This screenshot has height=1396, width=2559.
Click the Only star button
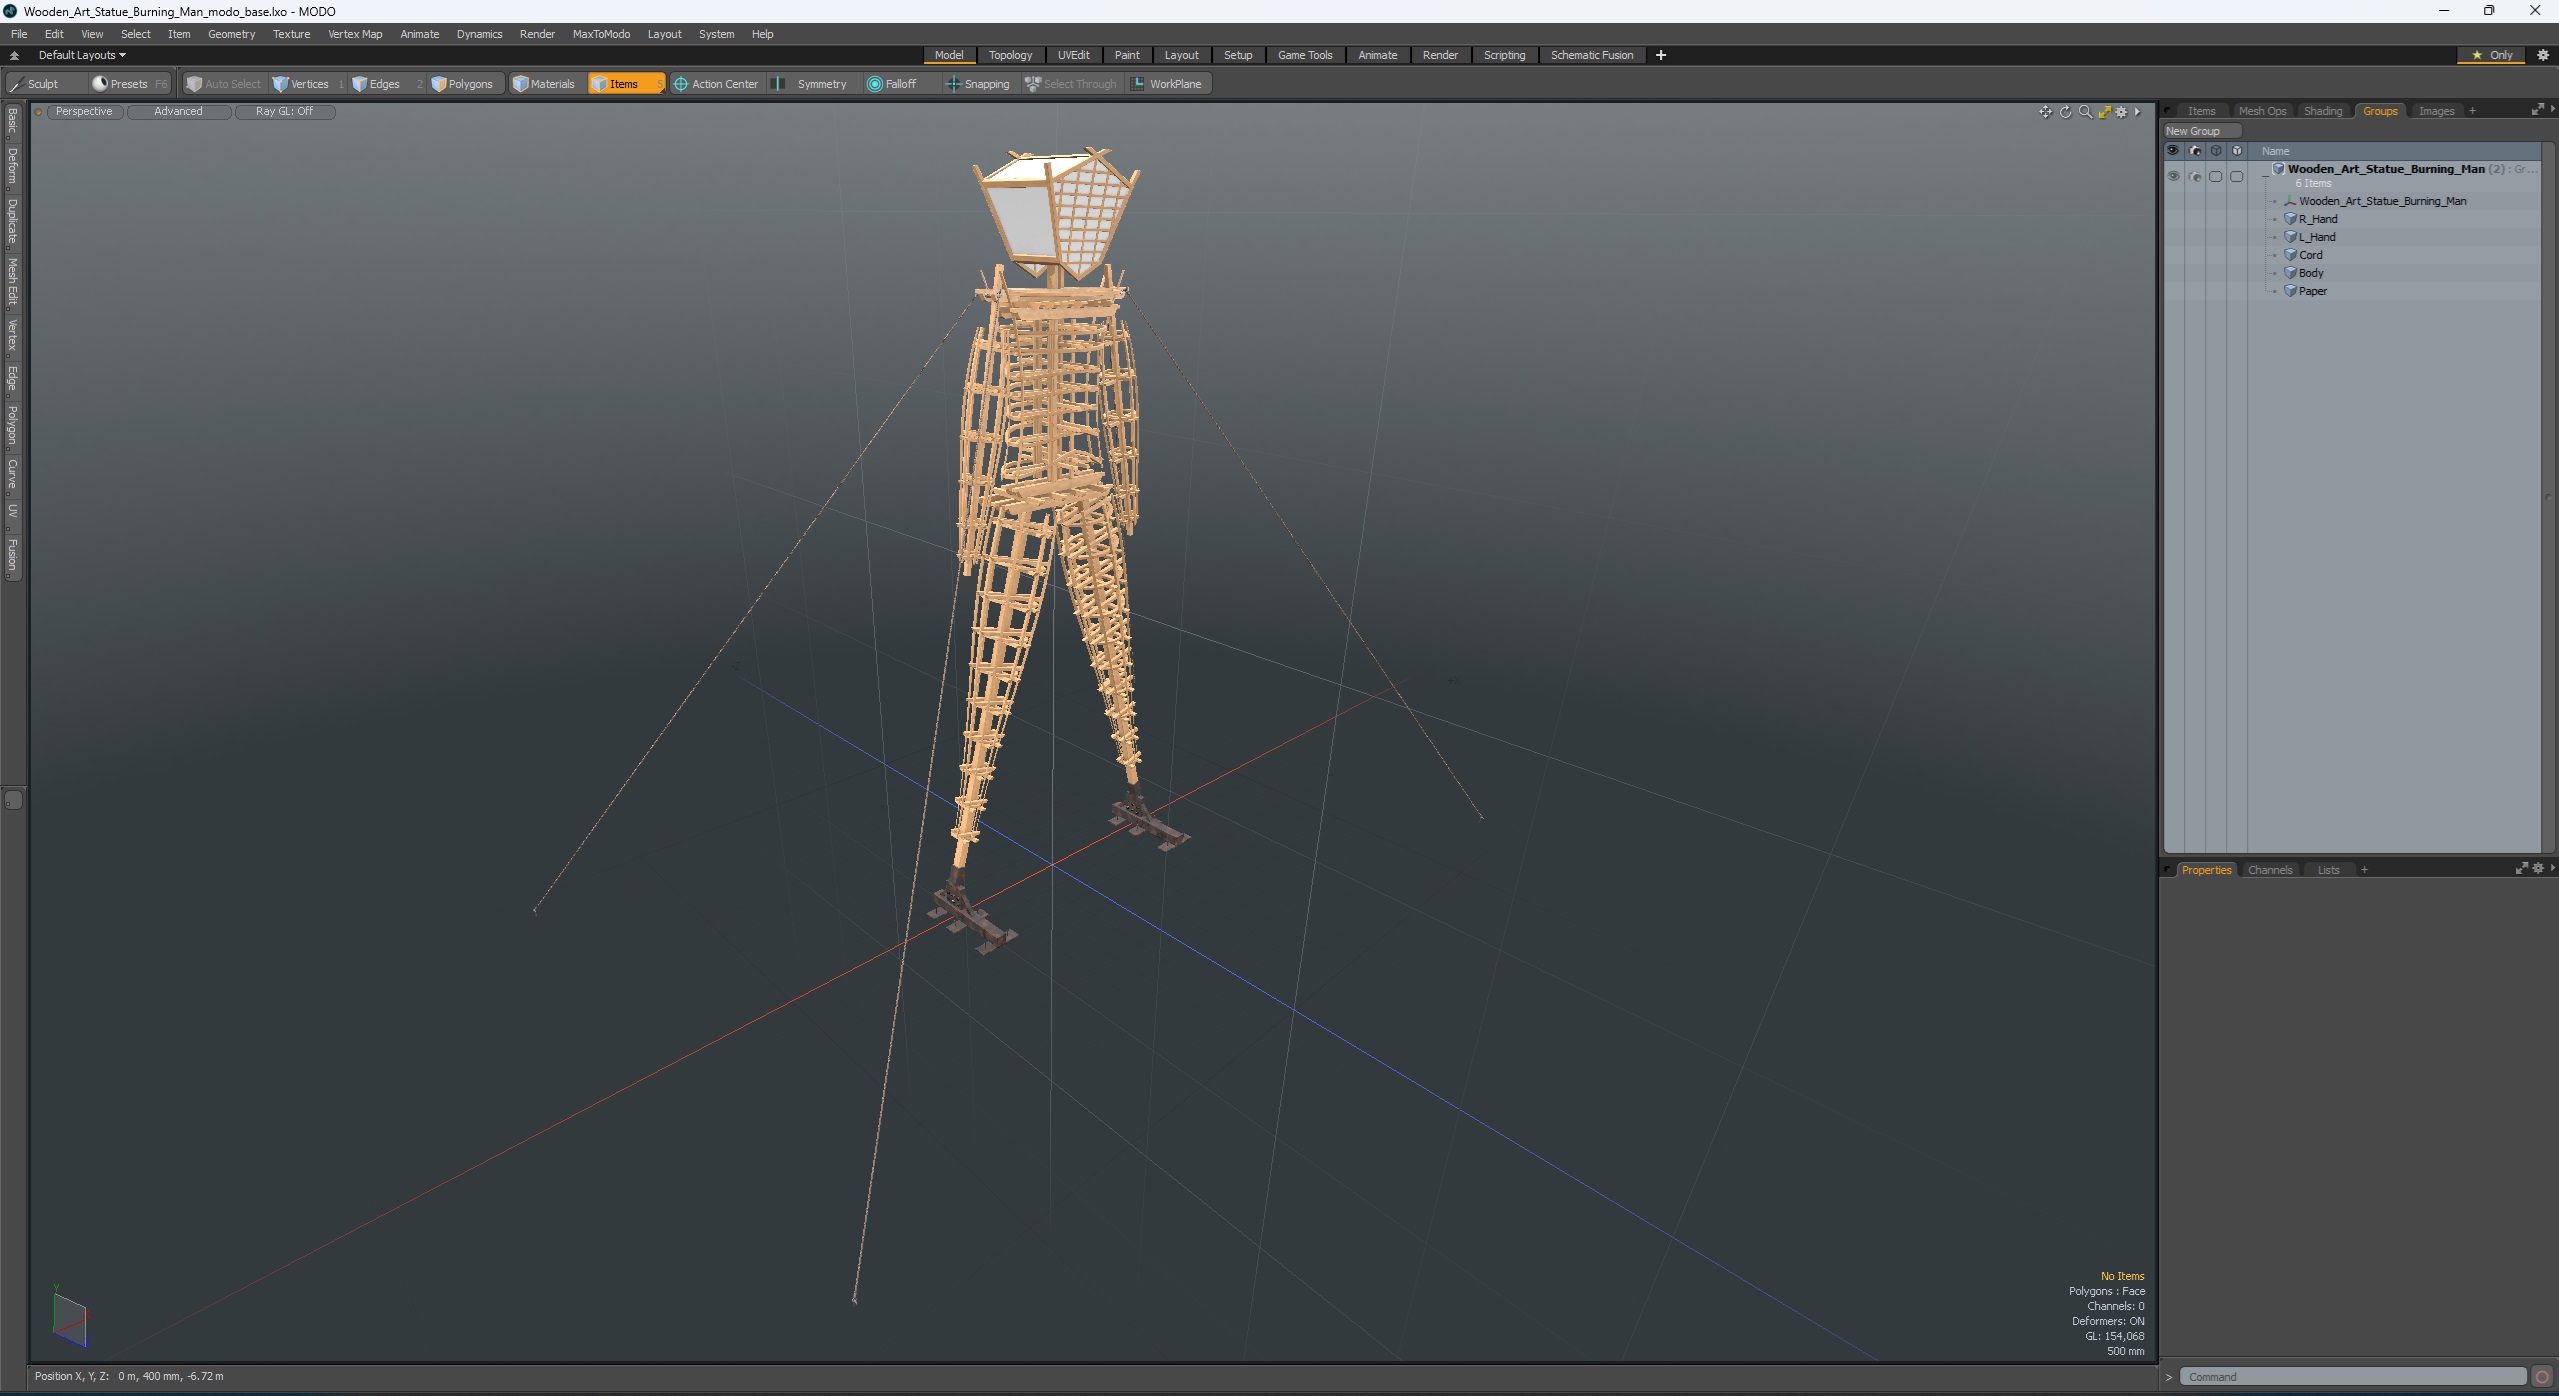(x=2491, y=55)
